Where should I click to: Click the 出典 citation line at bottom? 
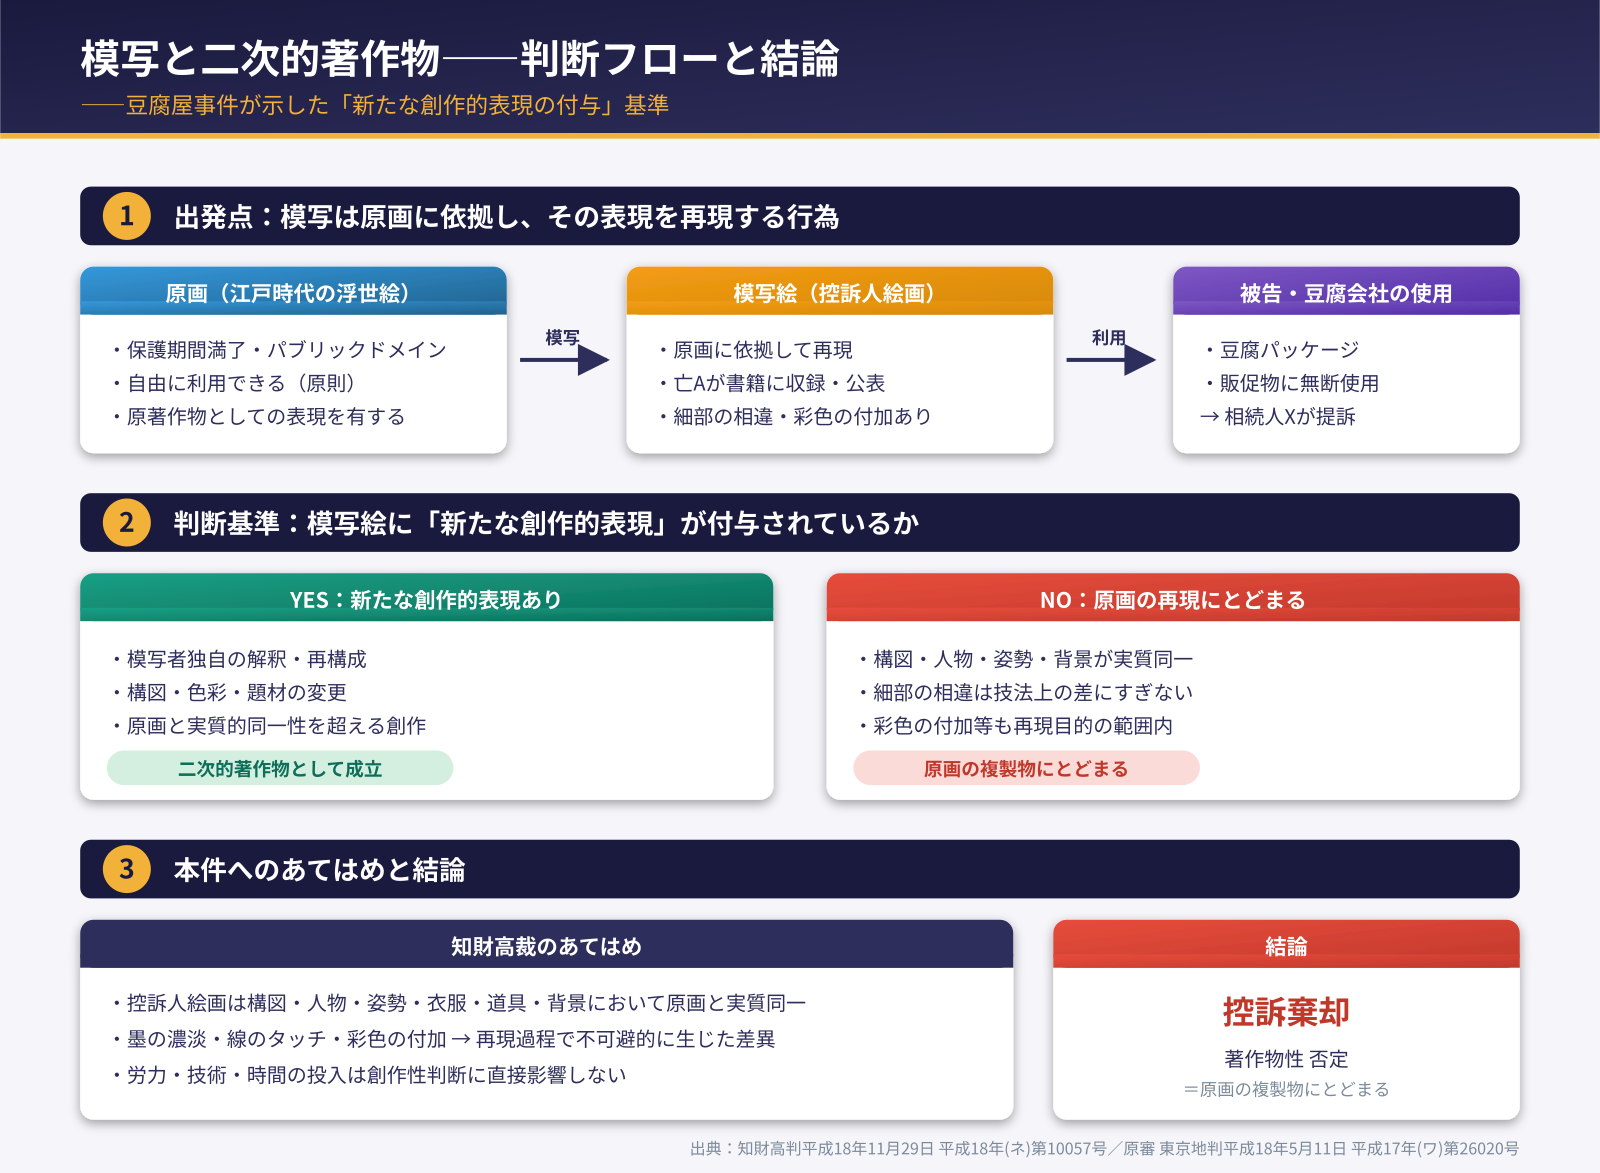[1104, 1148]
